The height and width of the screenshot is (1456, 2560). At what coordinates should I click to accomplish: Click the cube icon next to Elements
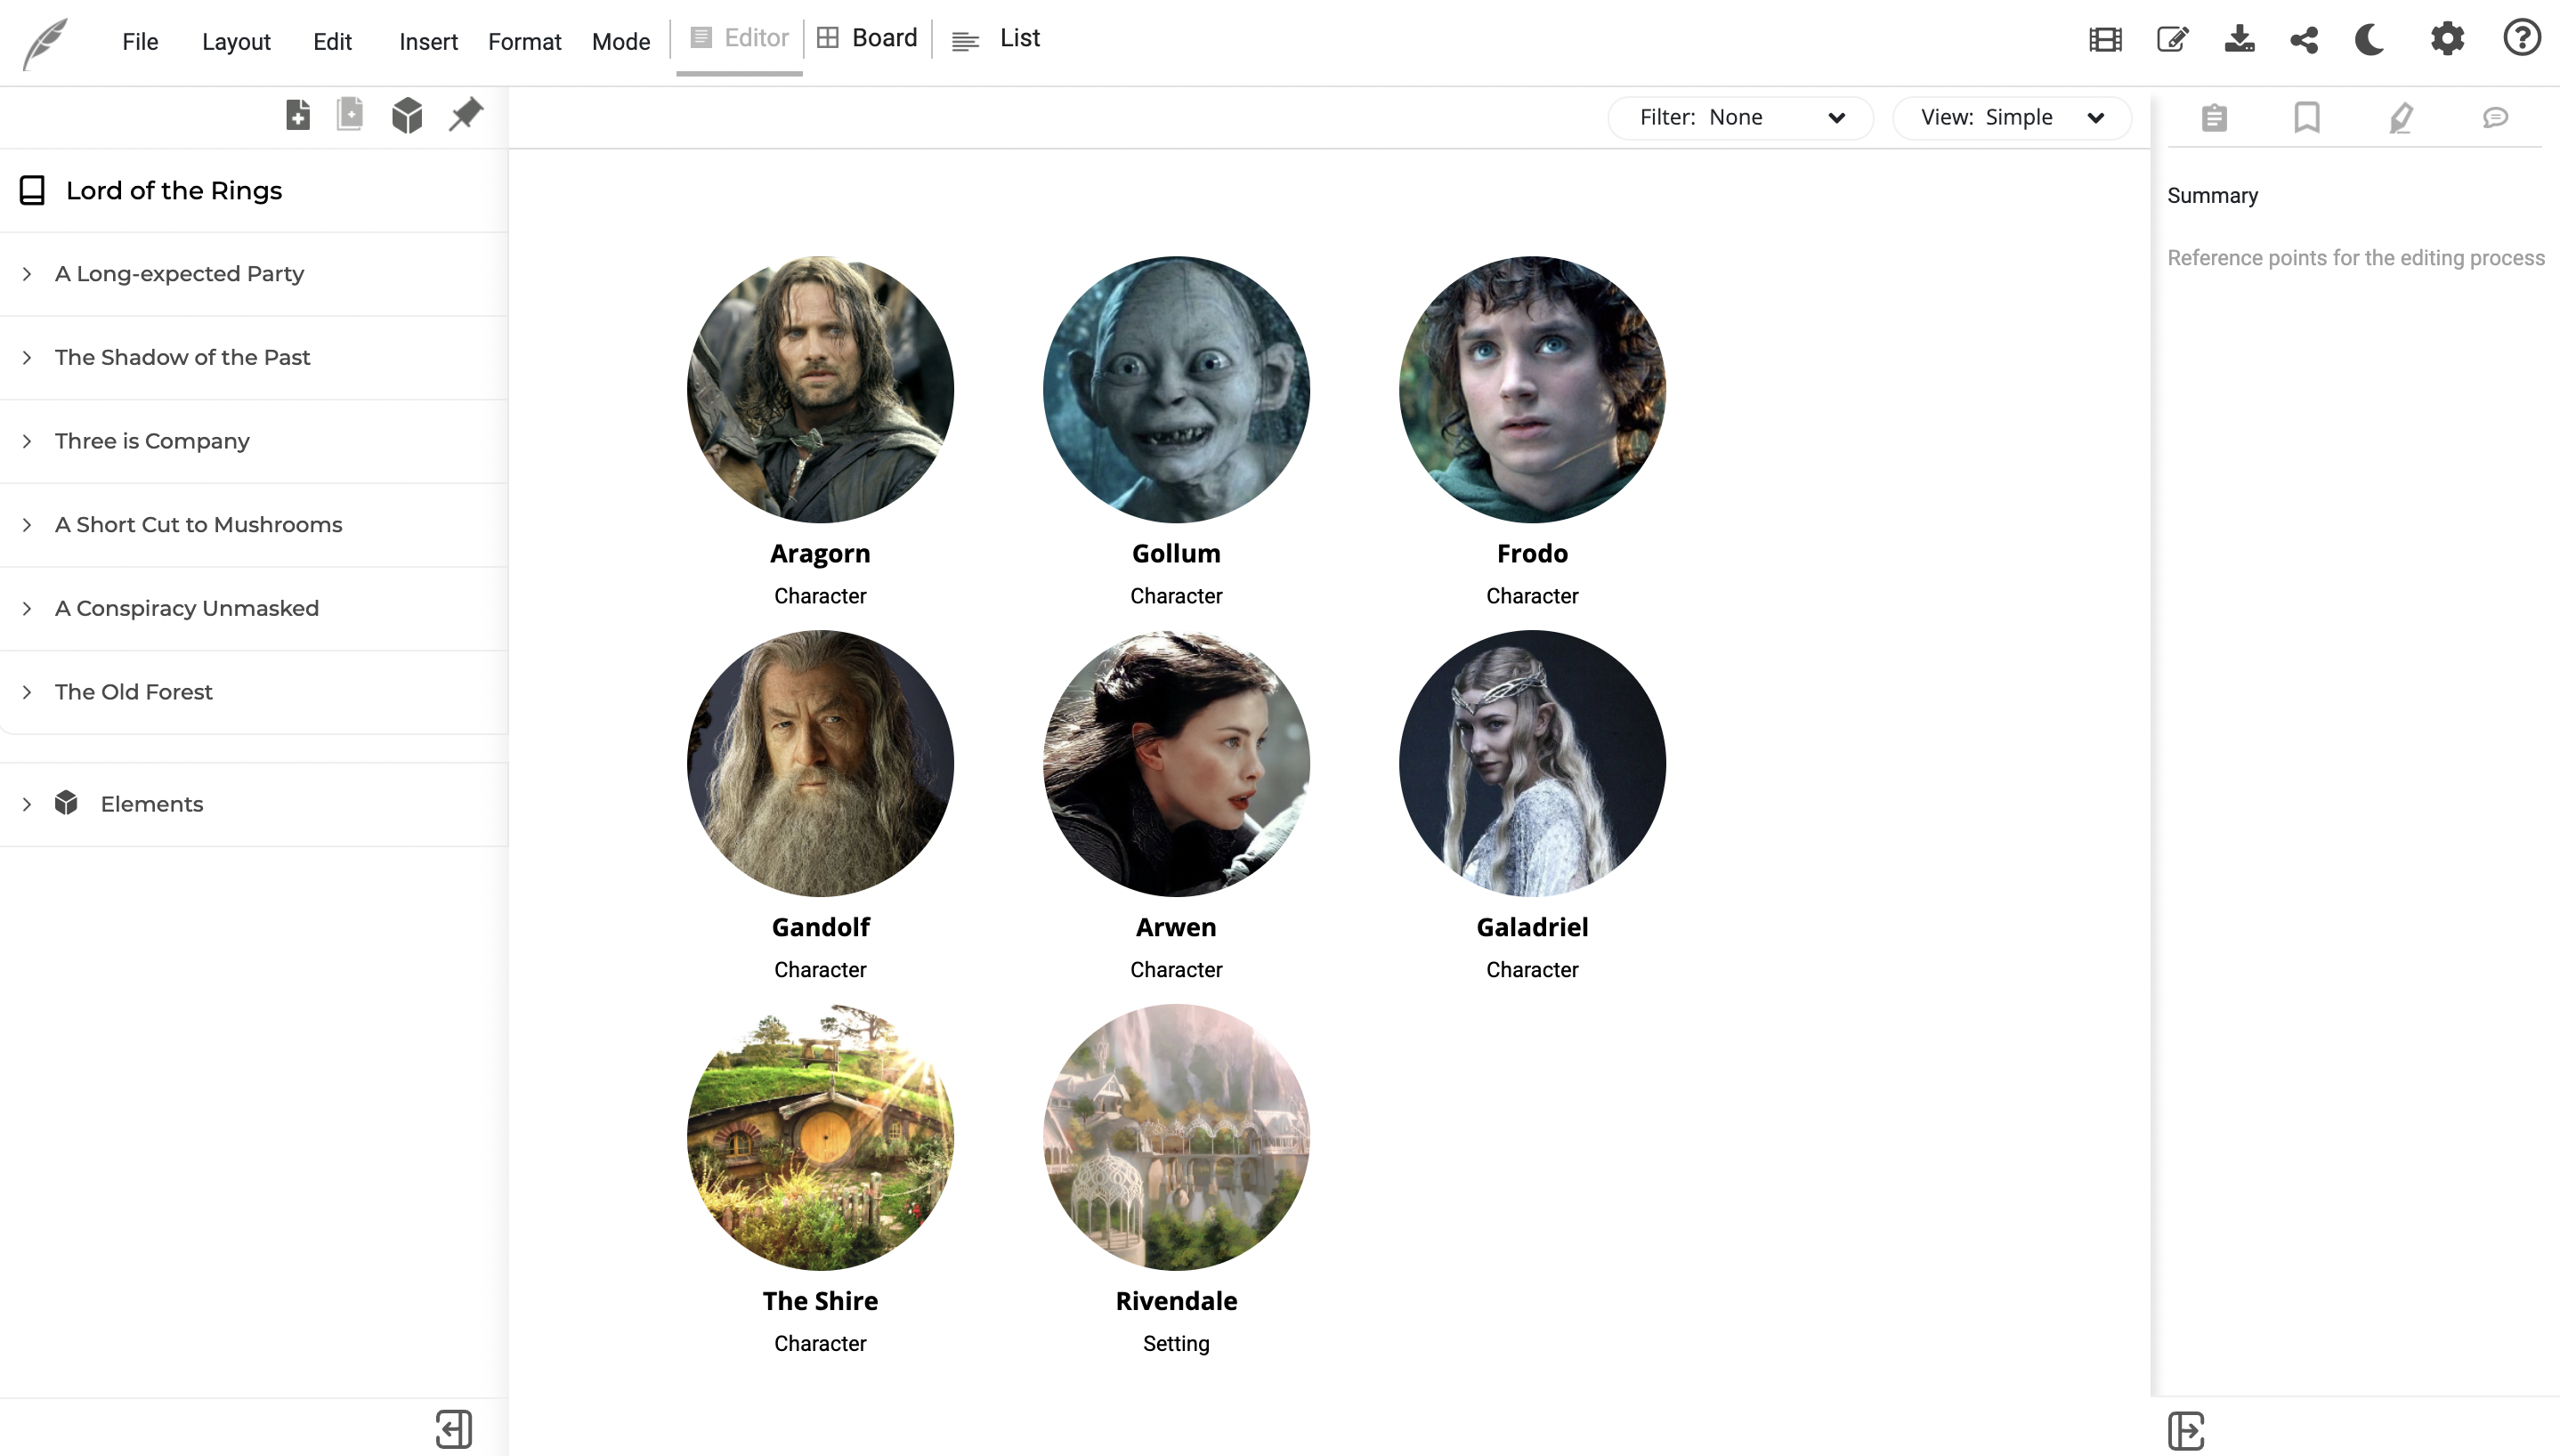tap(66, 803)
